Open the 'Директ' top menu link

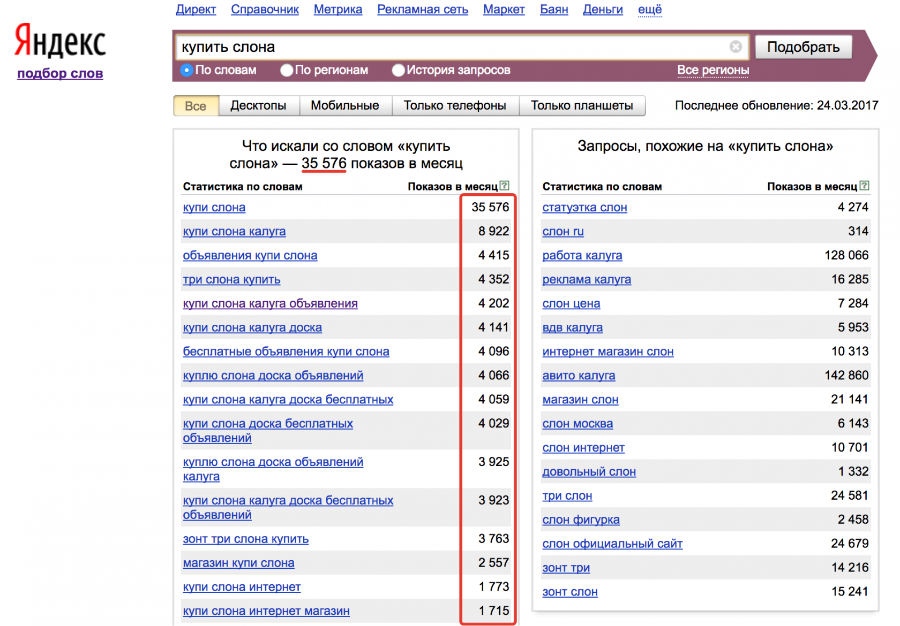click(x=196, y=10)
